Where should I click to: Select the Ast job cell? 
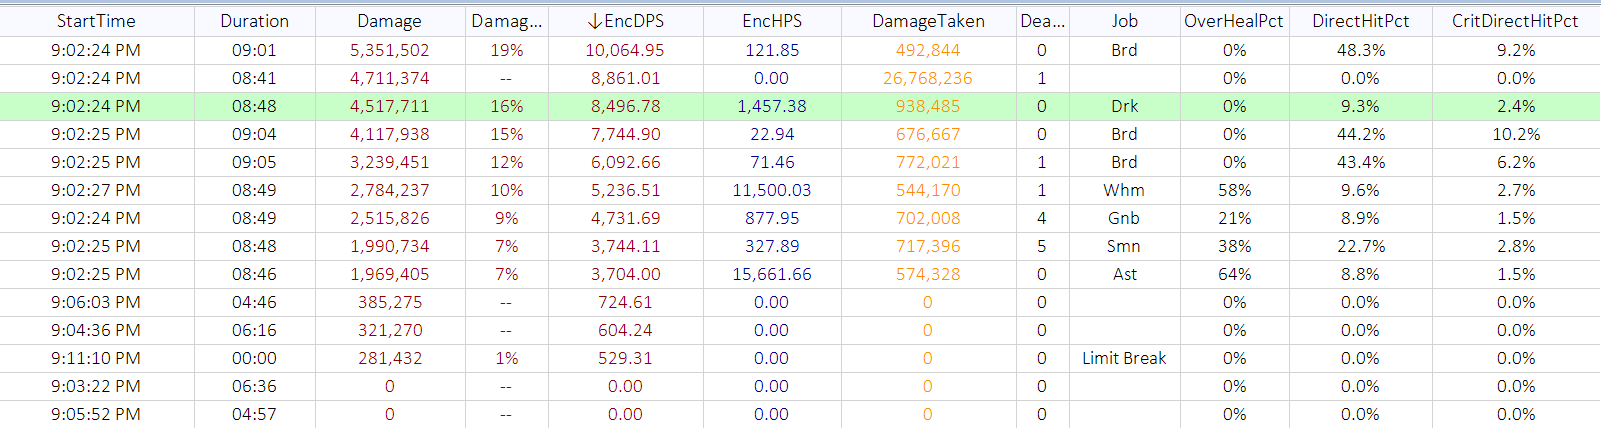[x=1124, y=274]
